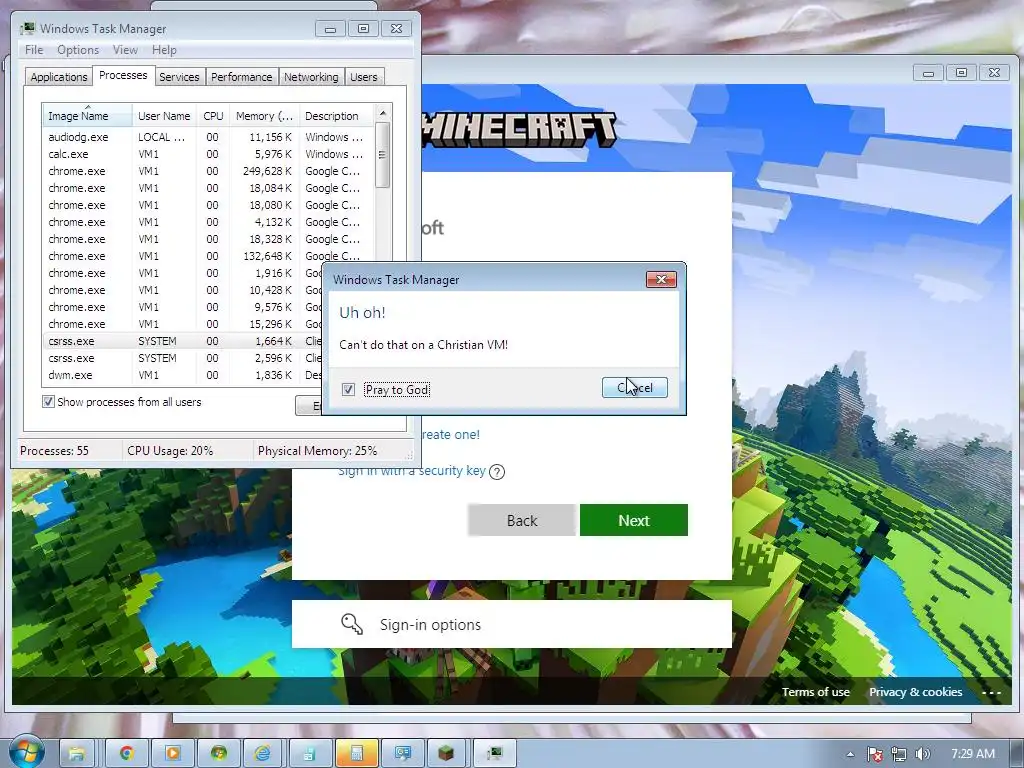Open volume speaker icon in tray
This screenshot has height=768, width=1024.
922,754
